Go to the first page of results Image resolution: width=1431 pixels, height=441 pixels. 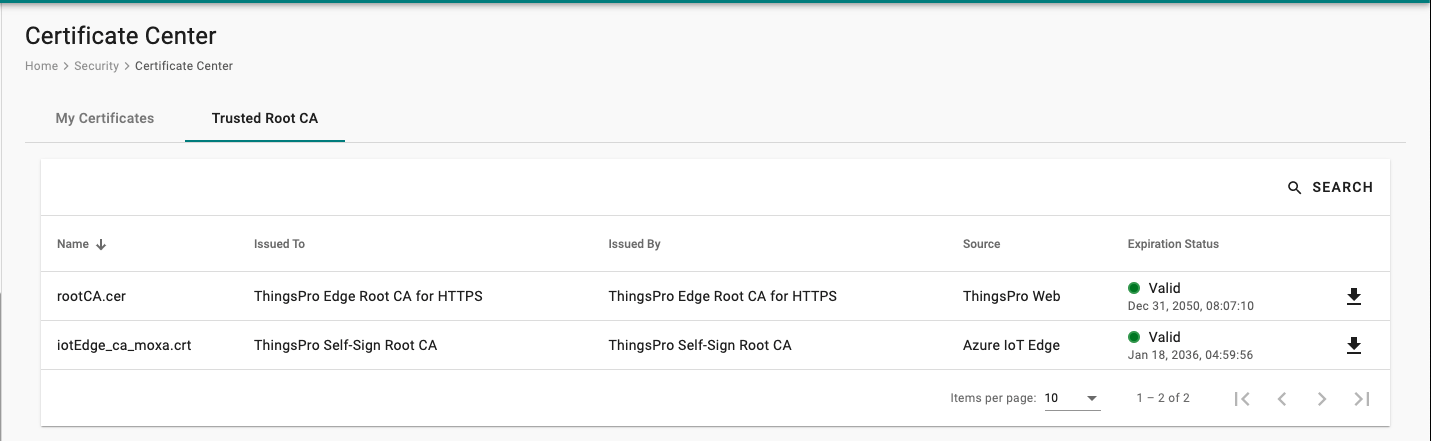[x=1242, y=398]
